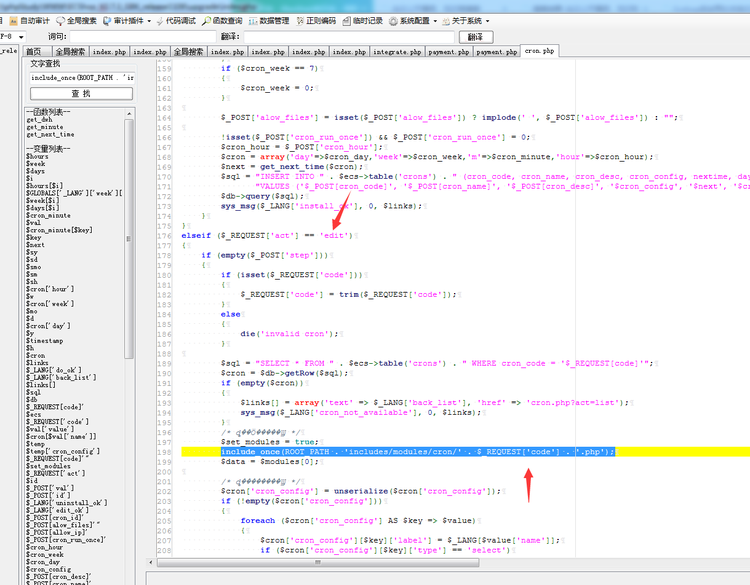Expand the 审计插件 dropdown menu
This screenshot has width=750, height=585.
(x=128, y=20)
